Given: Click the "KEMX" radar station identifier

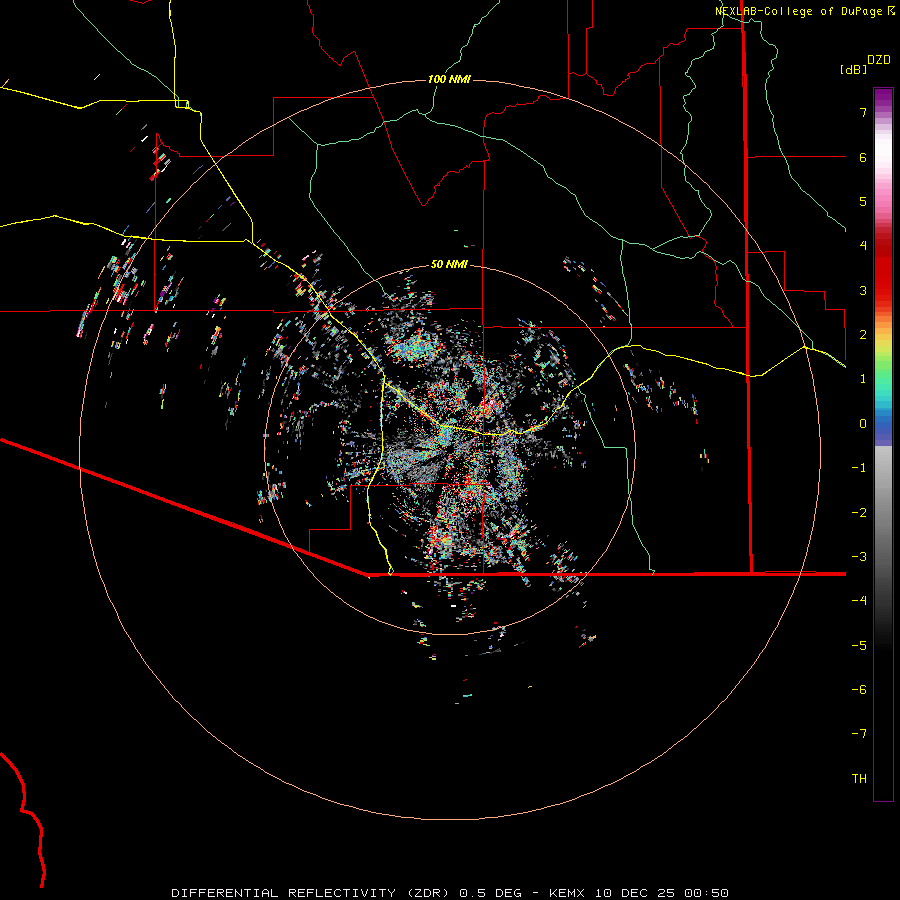Looking at the screenshot, I should pos(567,893).
